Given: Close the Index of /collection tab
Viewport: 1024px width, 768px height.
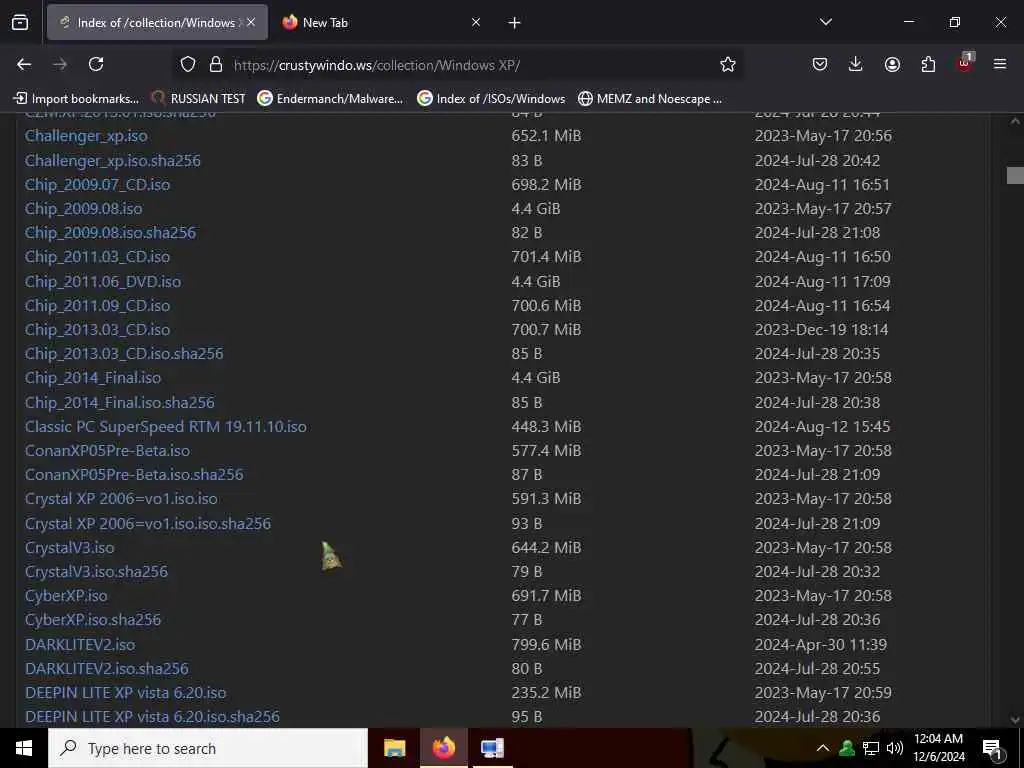Looking at the screenshot, I should tap(251, 22).
